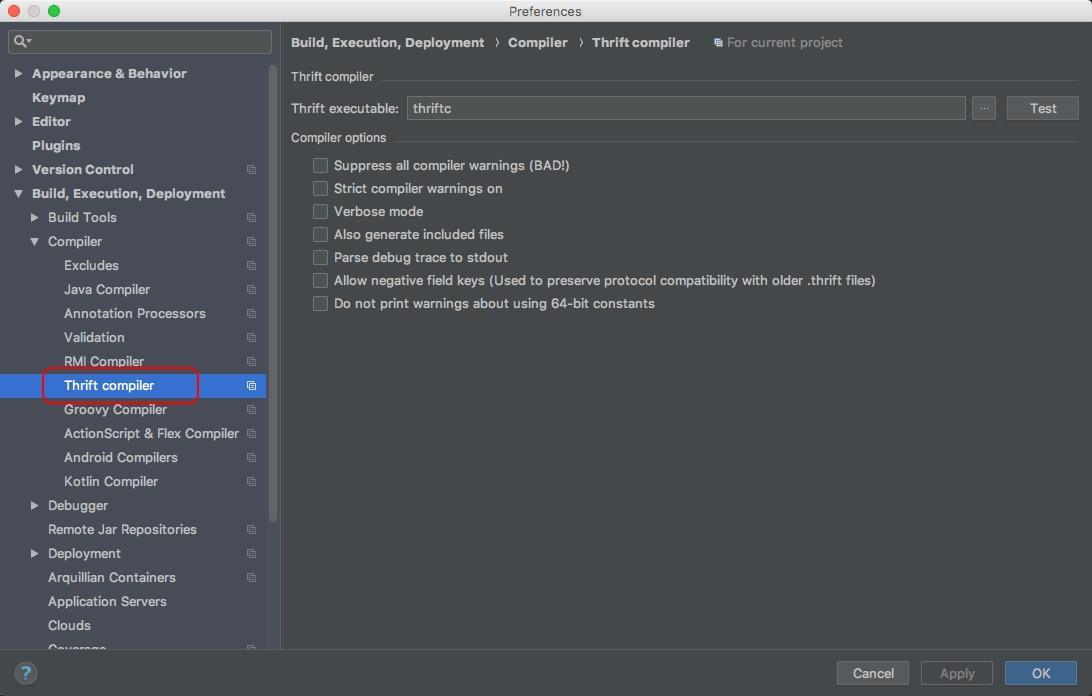Click the project-scope icon beside RMI Compiler
Image resolution: width=1092 pixels, height=696 pixels.
pos(251,362)
